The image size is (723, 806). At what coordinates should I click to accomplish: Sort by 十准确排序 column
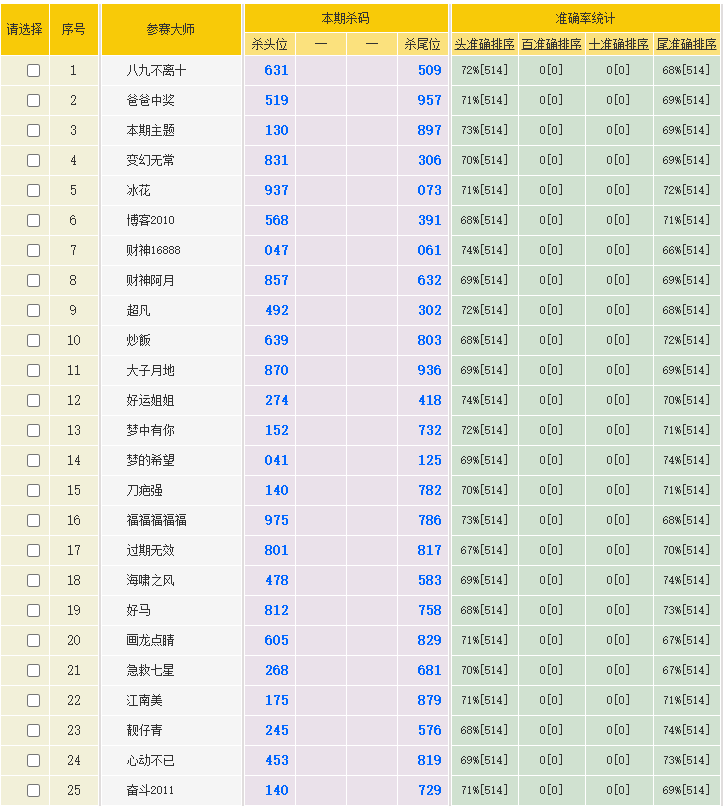coord(619,45)
